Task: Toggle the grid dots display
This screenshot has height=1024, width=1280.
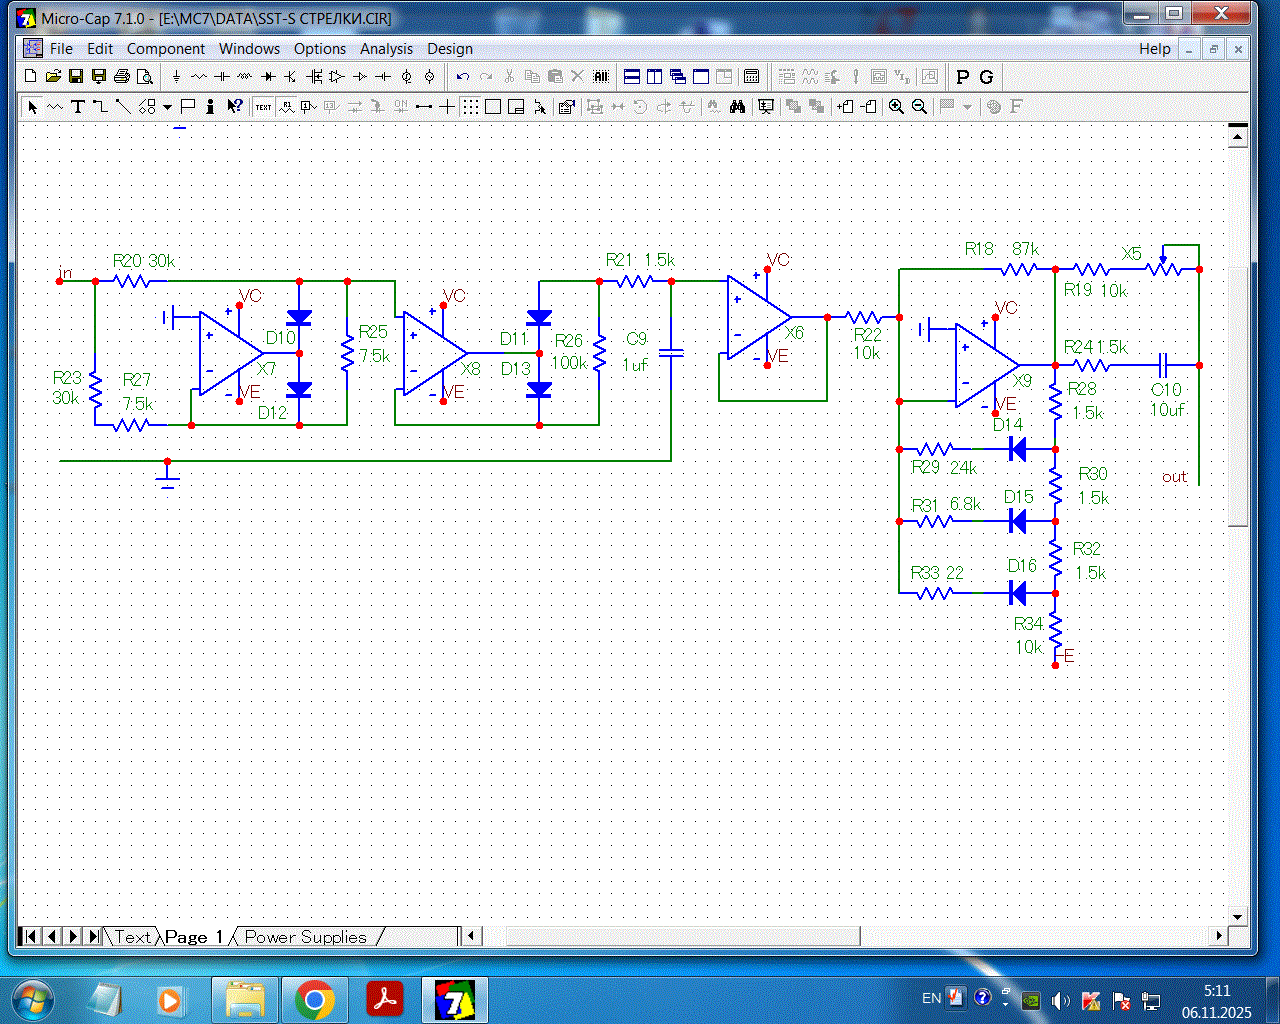Action: tap(470, 107)
